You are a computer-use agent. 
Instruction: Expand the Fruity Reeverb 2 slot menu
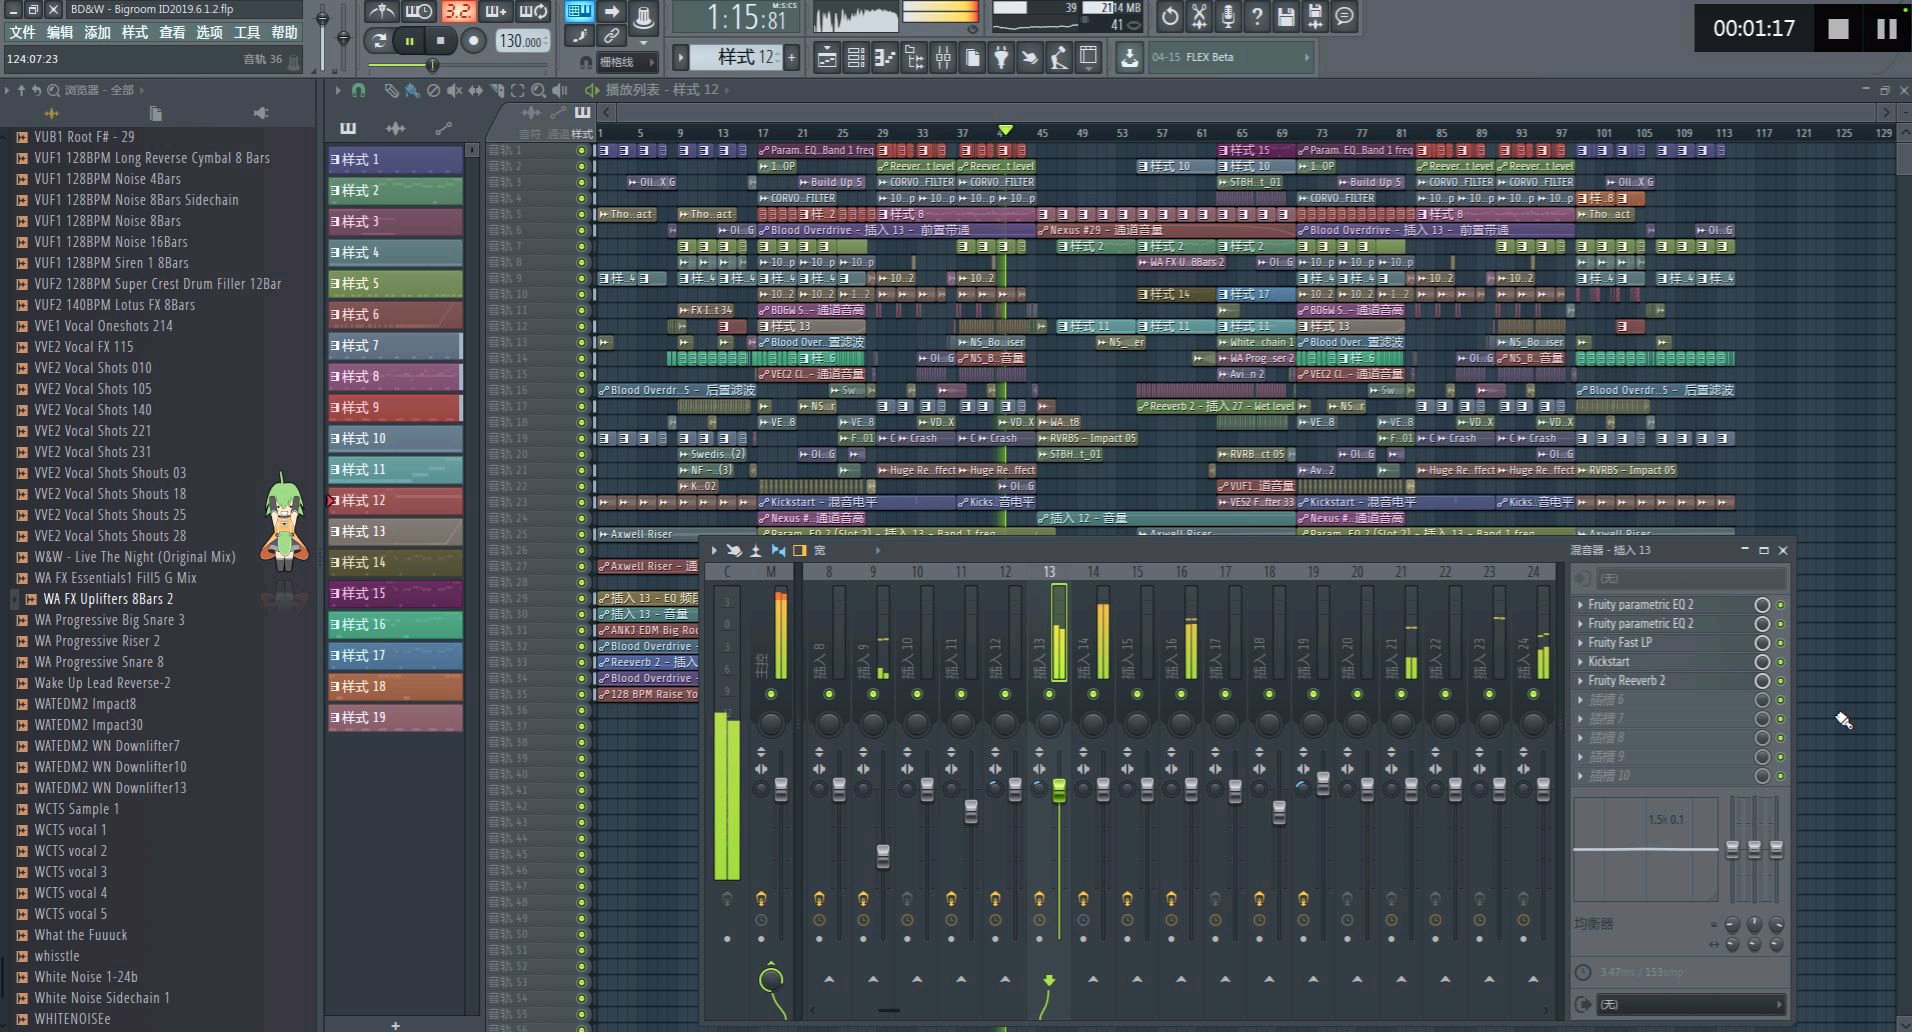pos(1580,681)
